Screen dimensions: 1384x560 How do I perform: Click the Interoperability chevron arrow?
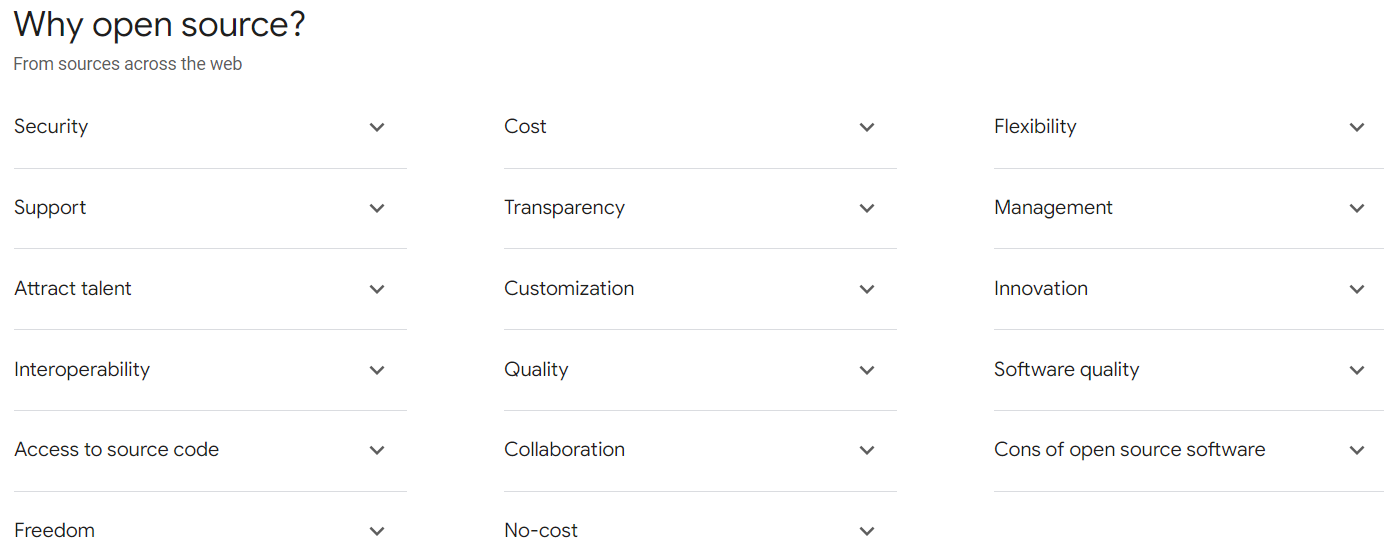(x=377, y=370)
